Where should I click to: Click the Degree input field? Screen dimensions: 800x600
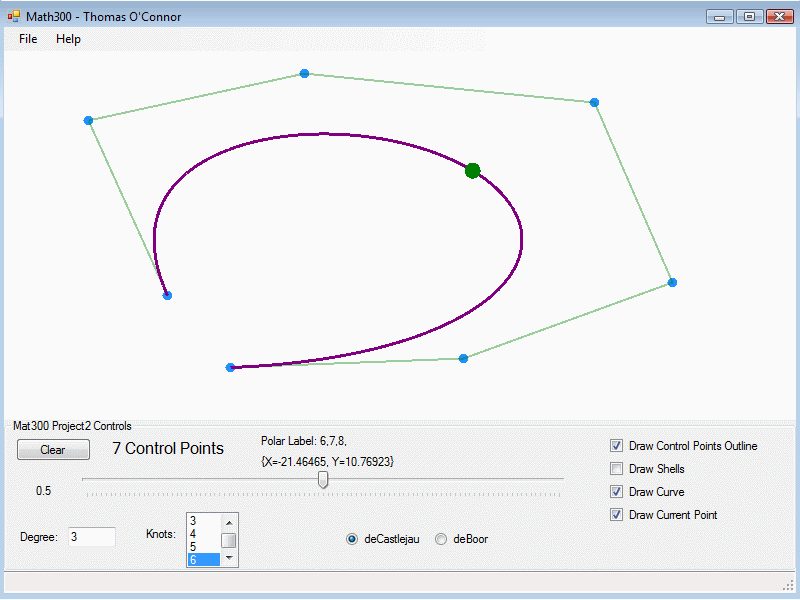pyautogui.click(x=92, y=537)
